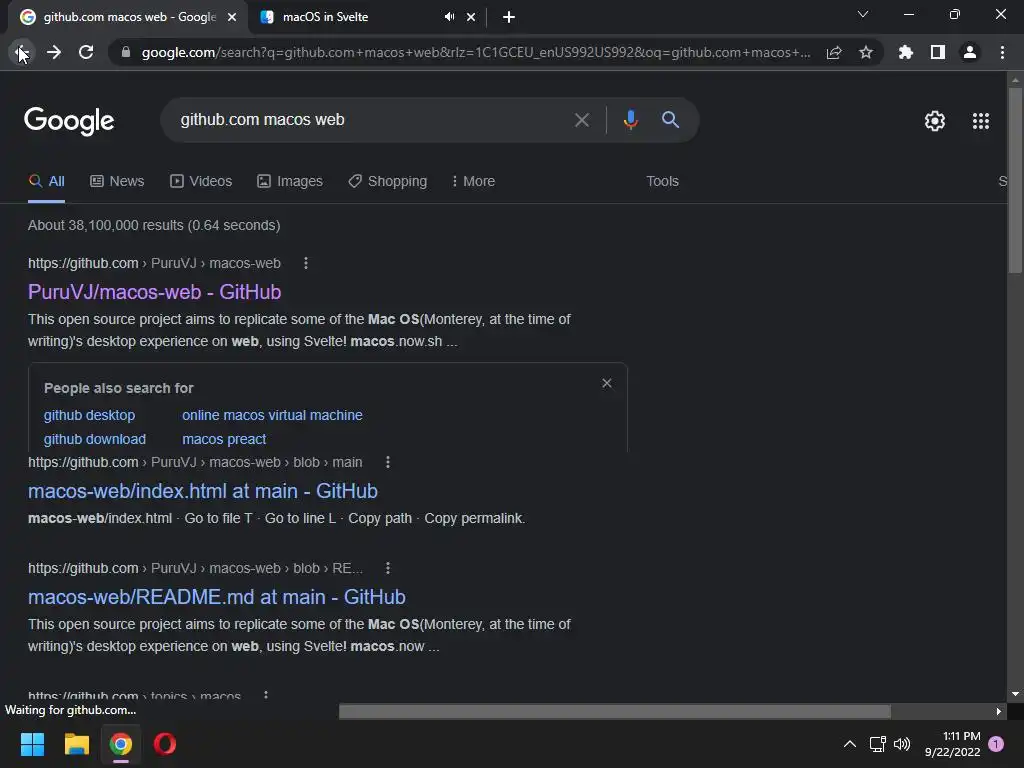Open Chrome three-dot menu
This screenshot has width=1024, height=768.
pos(1002,52)
